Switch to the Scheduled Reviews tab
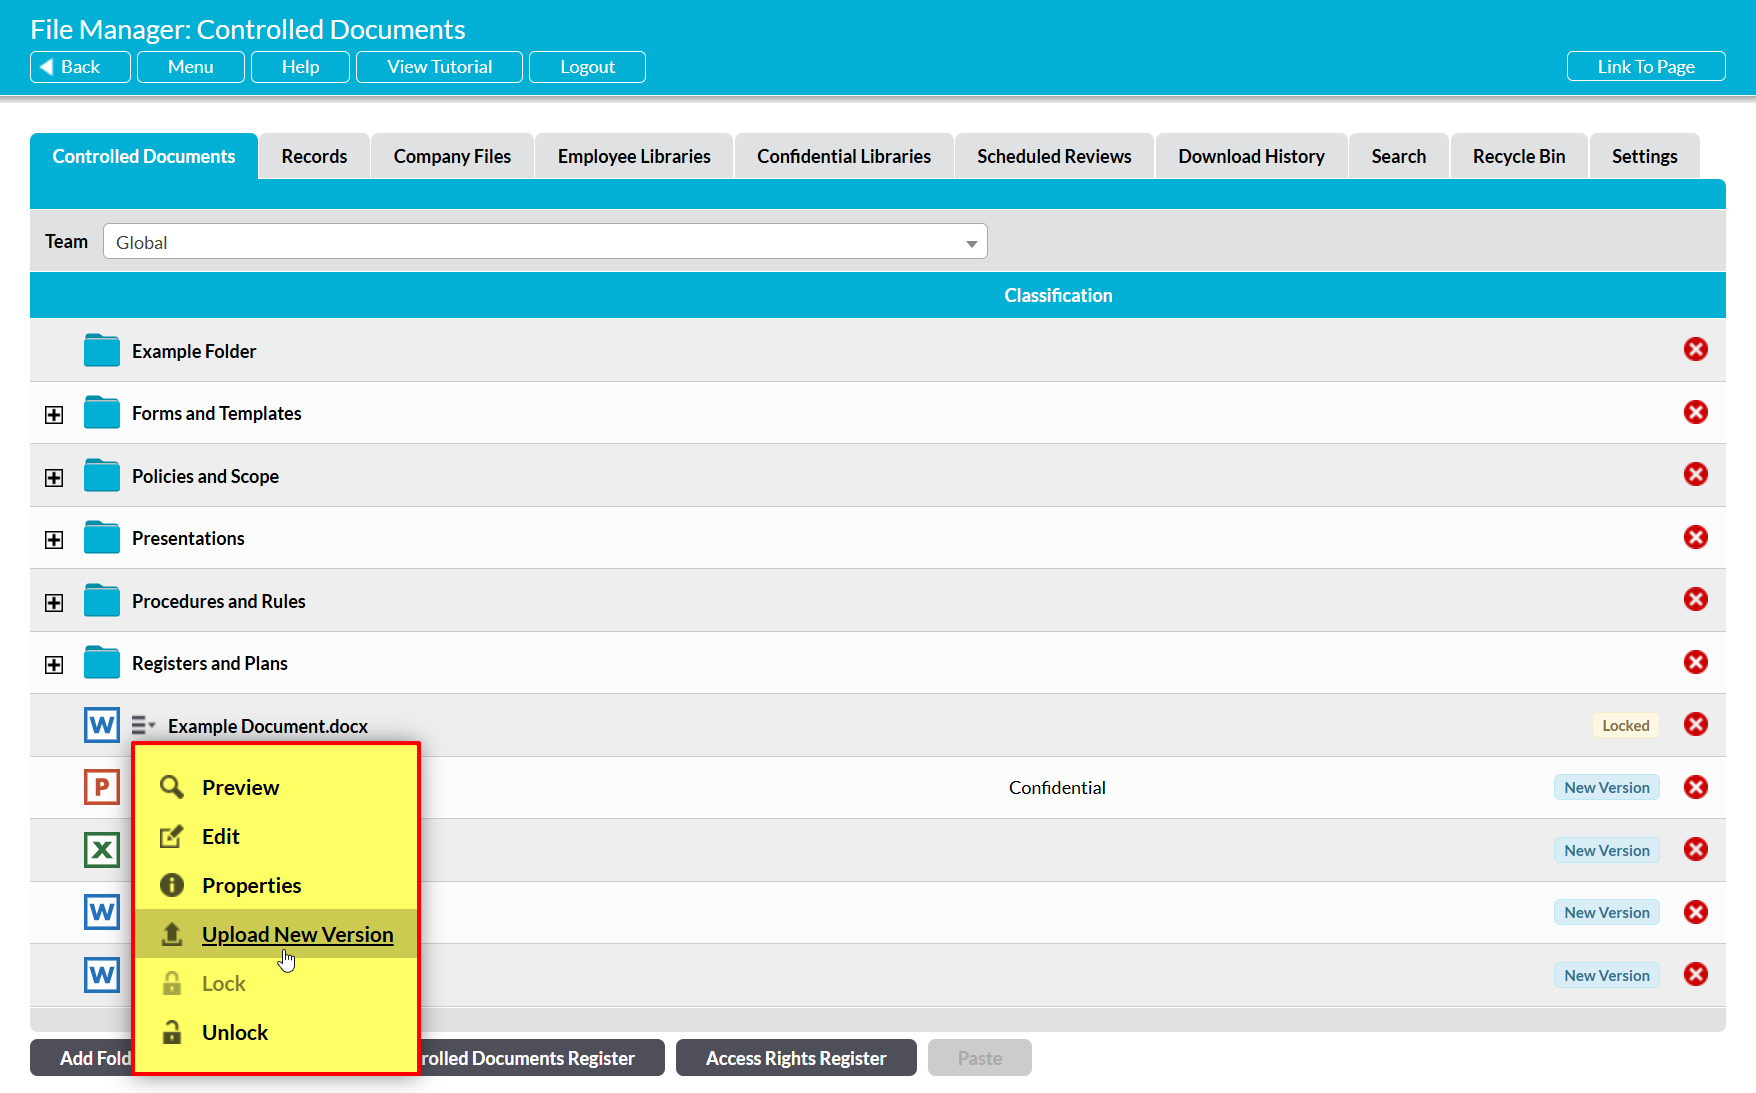This screenshot has width=1756, height=1093. click(1054, 156)
